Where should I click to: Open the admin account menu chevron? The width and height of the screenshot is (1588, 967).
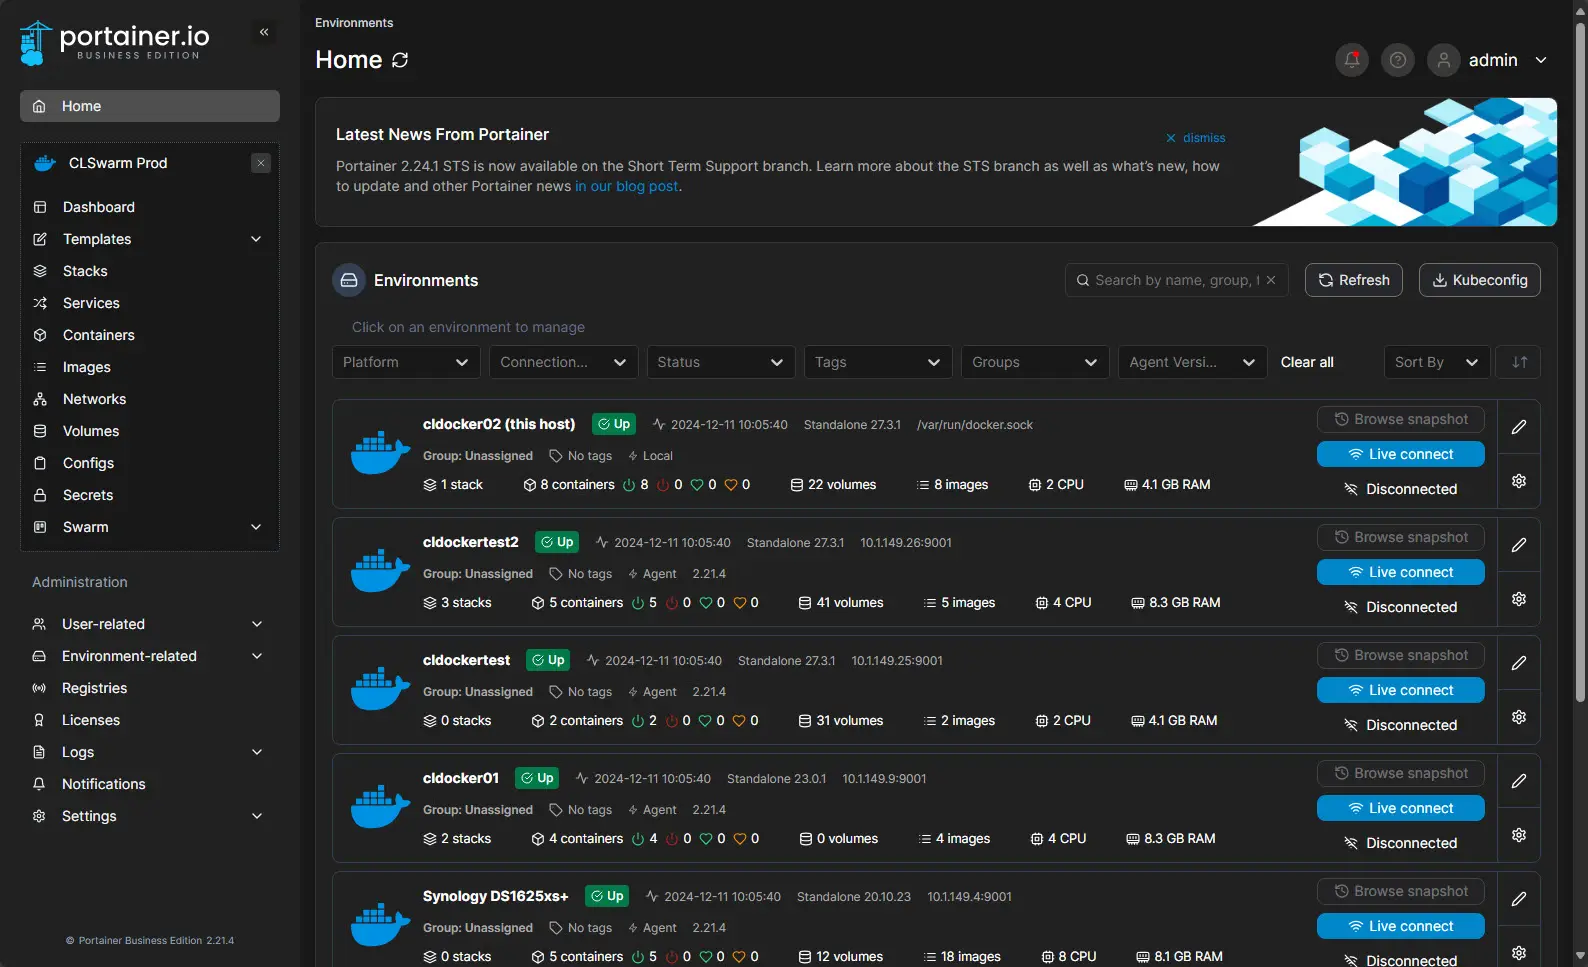click(x=1541, y=60)
